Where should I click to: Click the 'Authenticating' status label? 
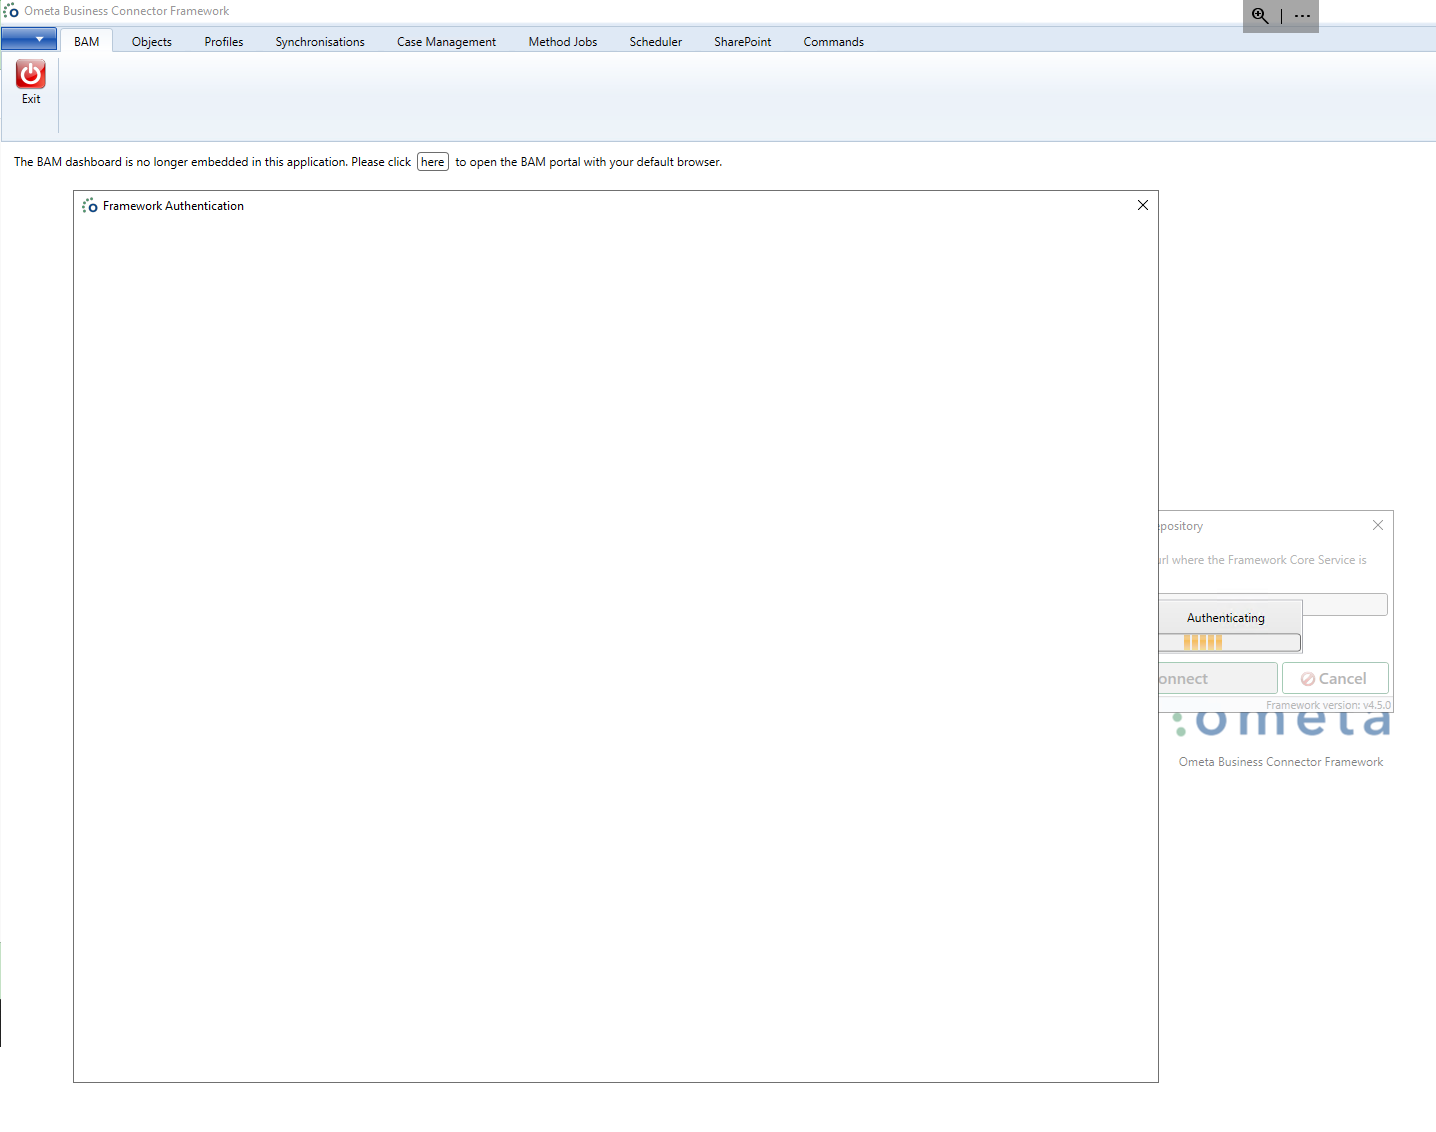coord(1226,618)
